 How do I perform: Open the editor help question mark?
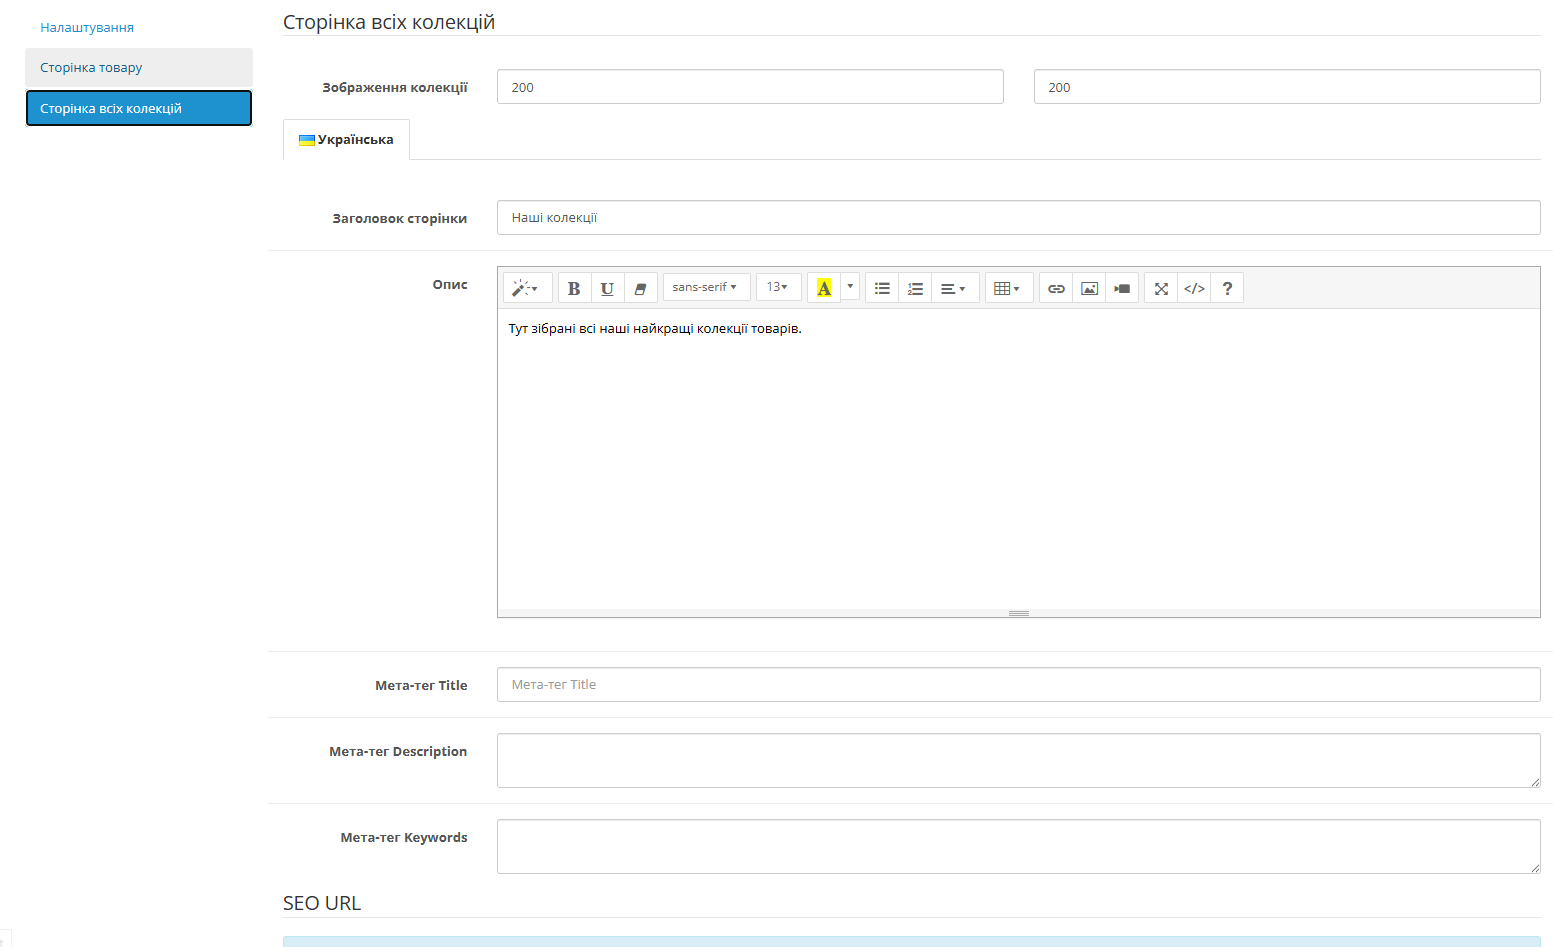click(x=1227, y=288)
